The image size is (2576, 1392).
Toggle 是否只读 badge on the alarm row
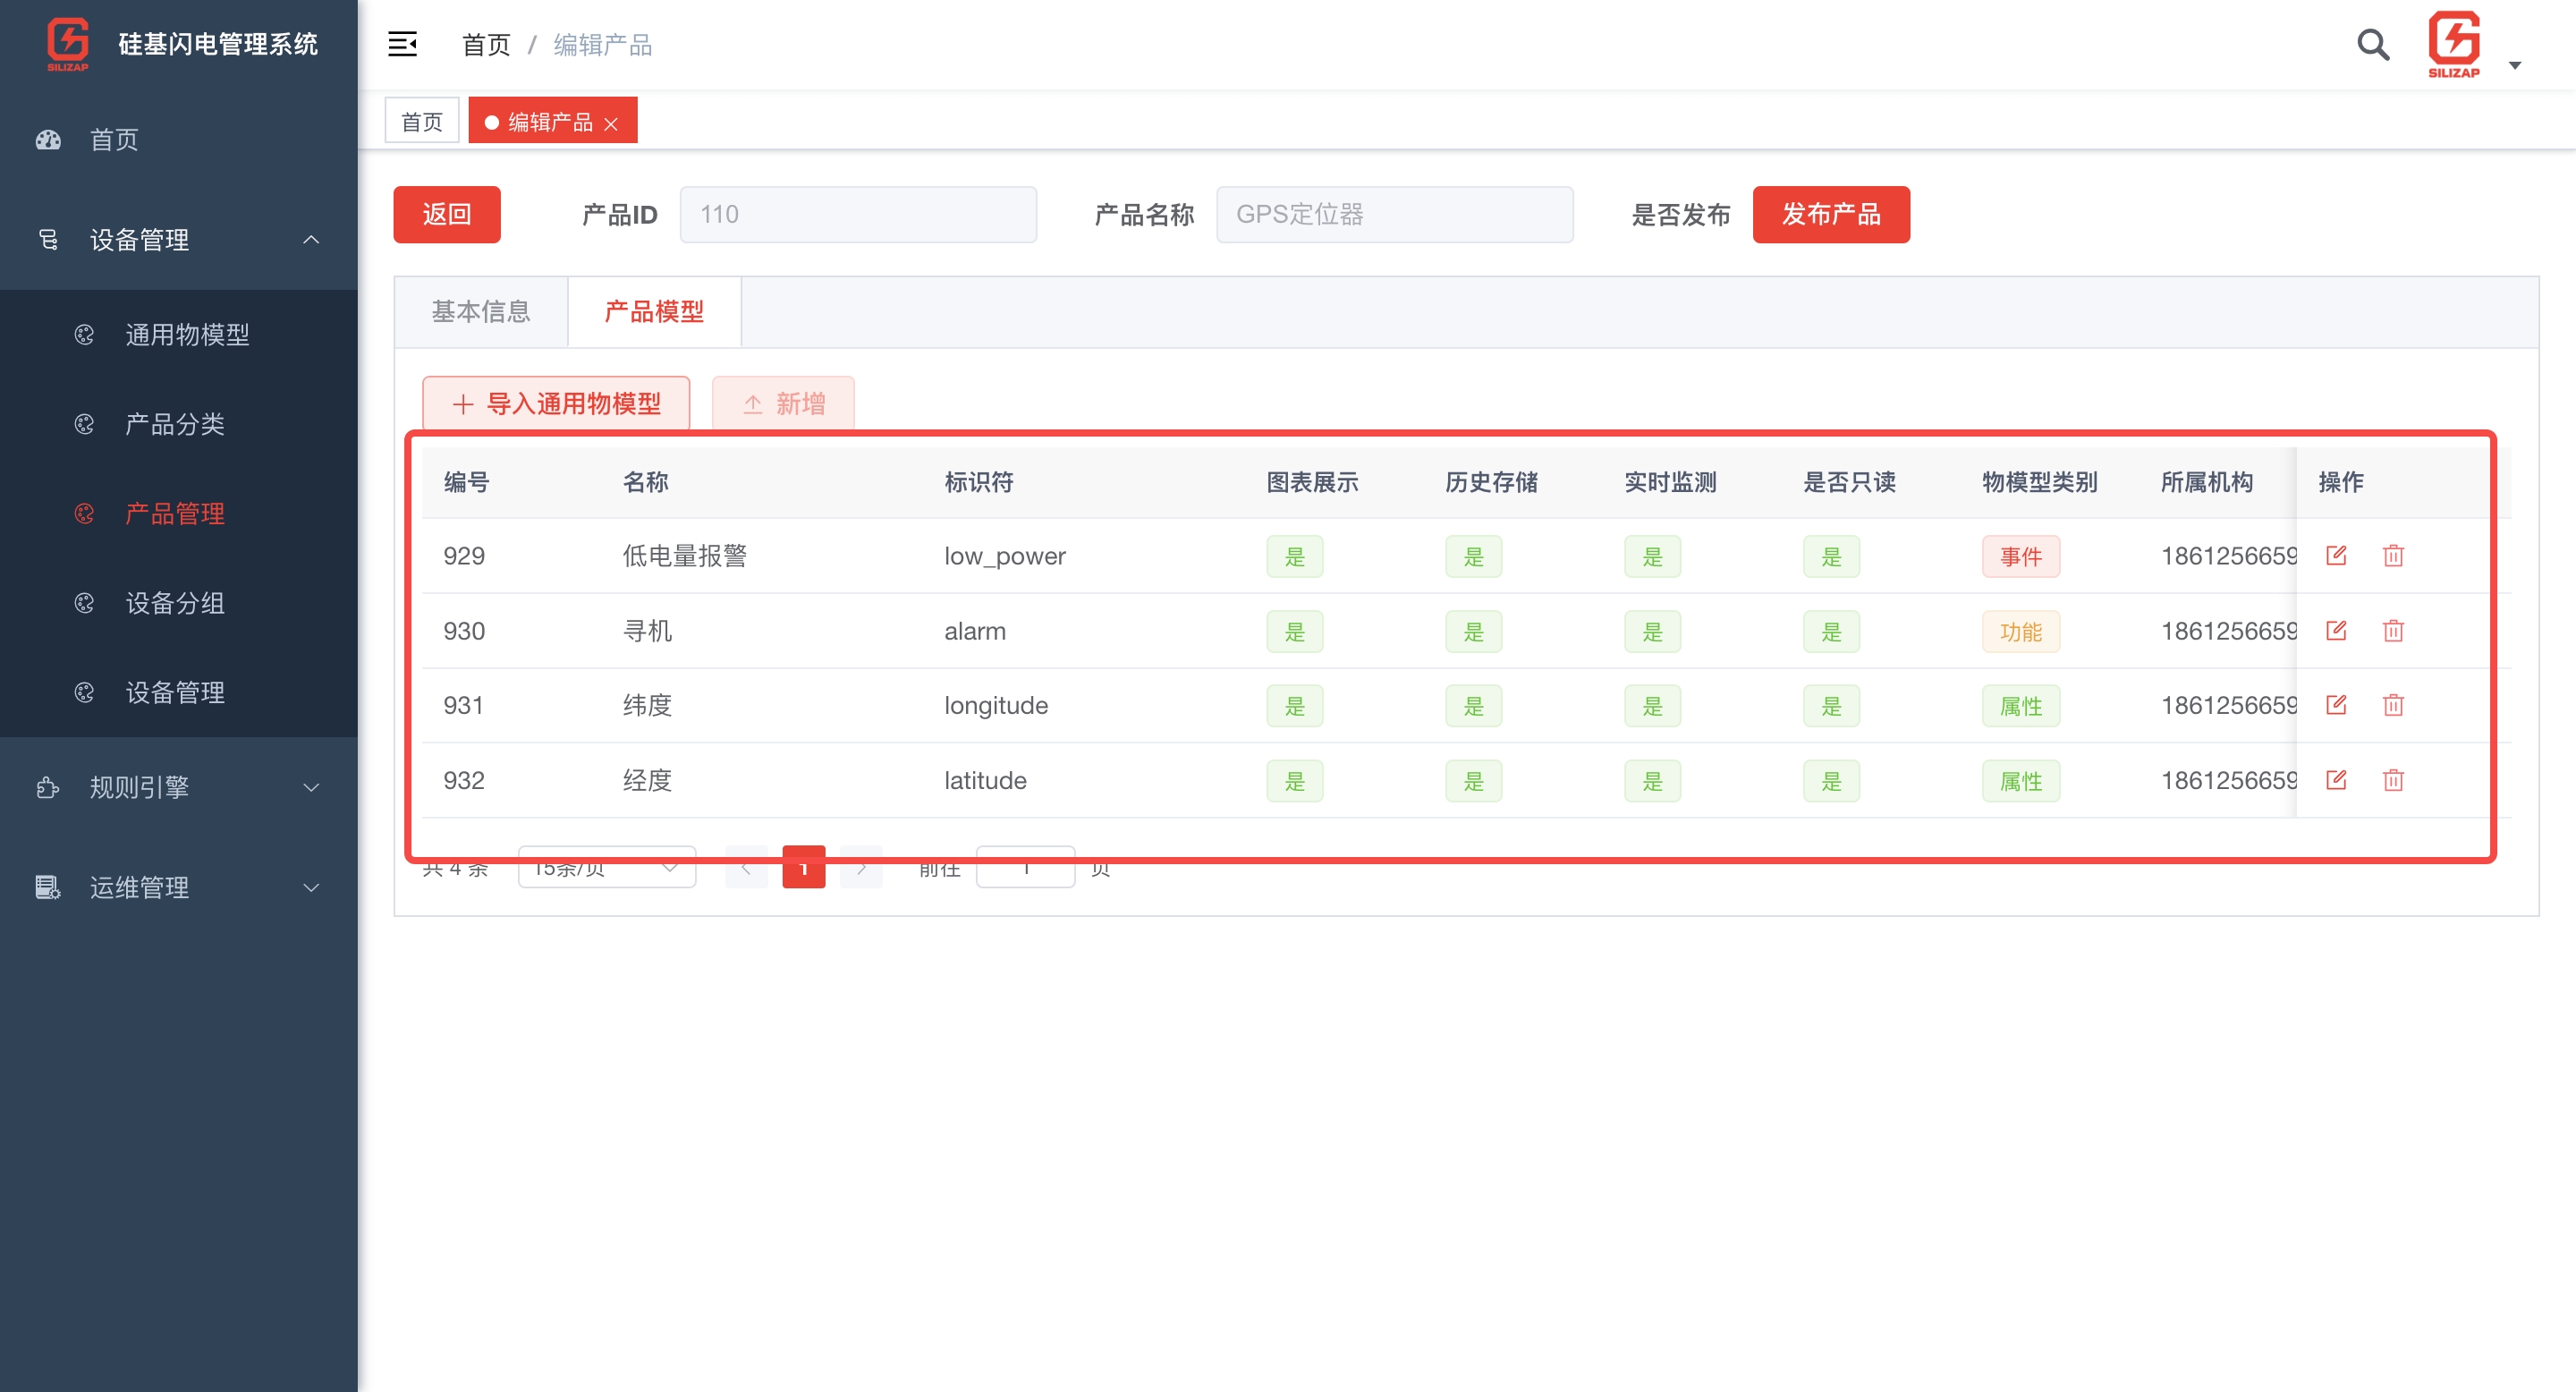[1830, 631]
